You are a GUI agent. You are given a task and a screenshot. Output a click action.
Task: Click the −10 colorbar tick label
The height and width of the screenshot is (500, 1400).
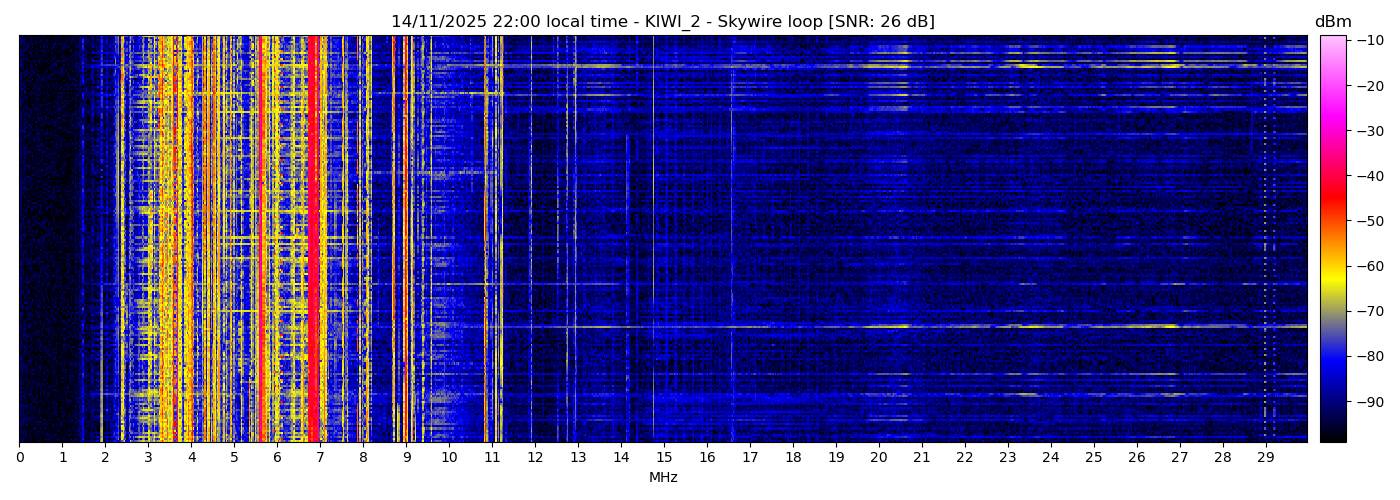[1370, 40]
